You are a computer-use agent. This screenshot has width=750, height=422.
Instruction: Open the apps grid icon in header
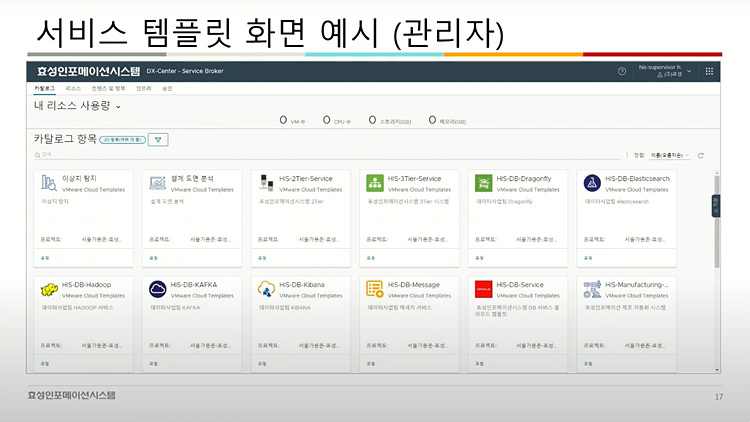(709, 71)
